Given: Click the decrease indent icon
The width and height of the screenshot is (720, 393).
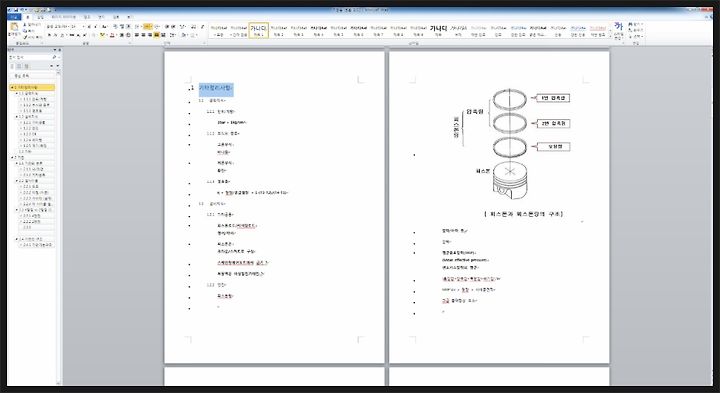Looking at the screenshot, I should tap(167, 27).
